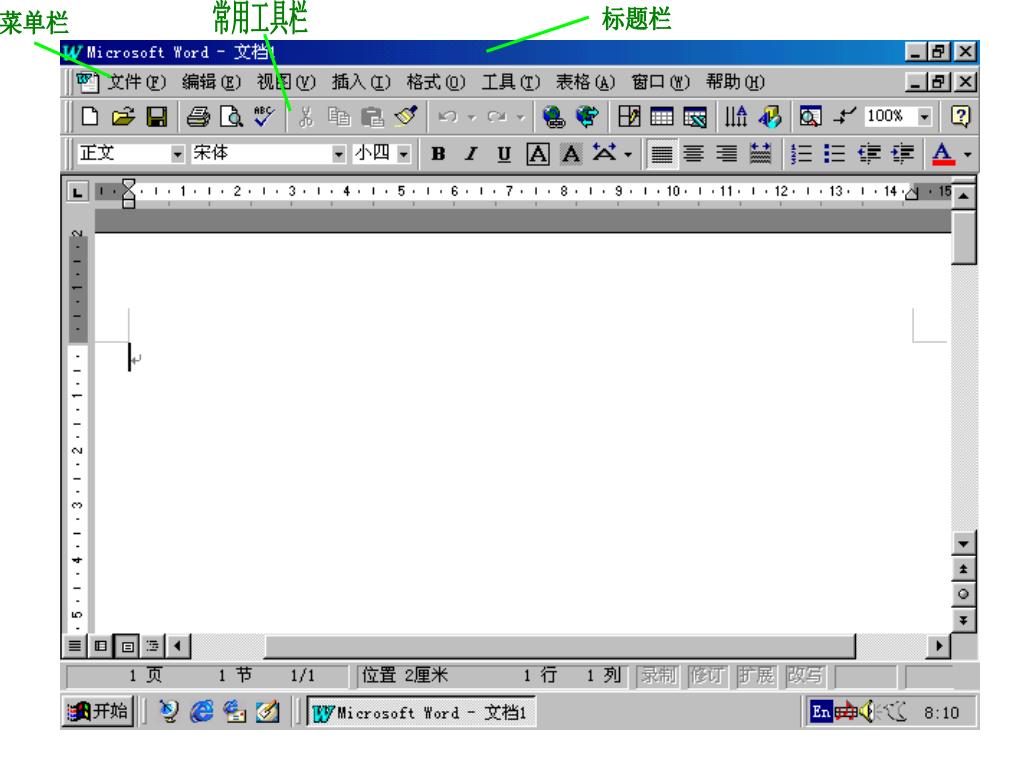Open Tables and Borders tool
Screen dimensions: 1024x768
tap(629, 117)
